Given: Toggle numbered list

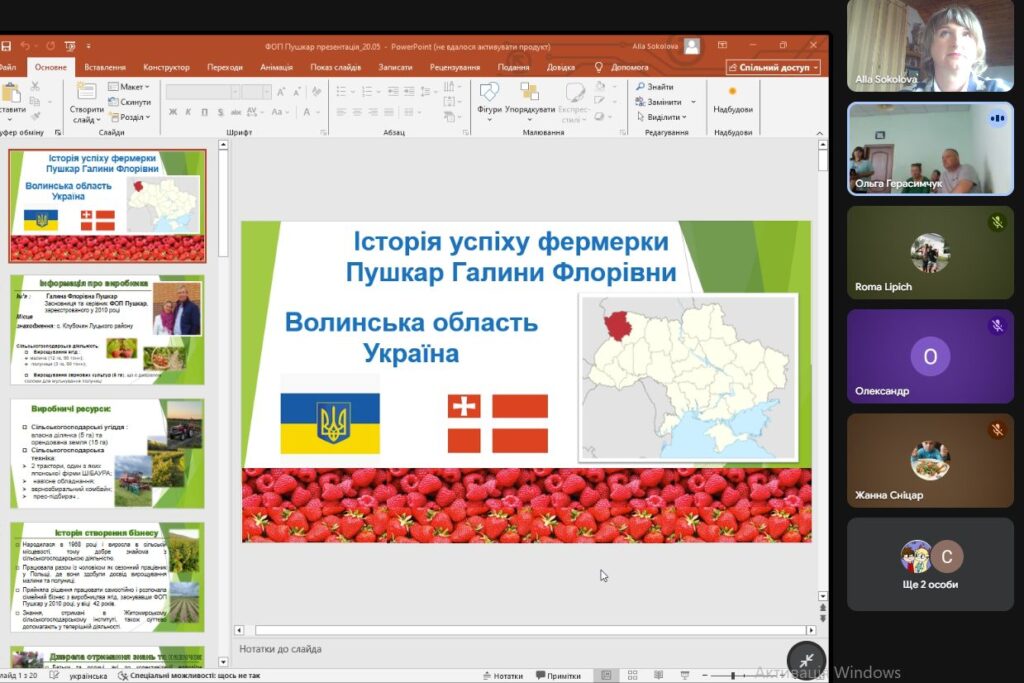Looking at the screenshot, I should [x=370, y=91].
